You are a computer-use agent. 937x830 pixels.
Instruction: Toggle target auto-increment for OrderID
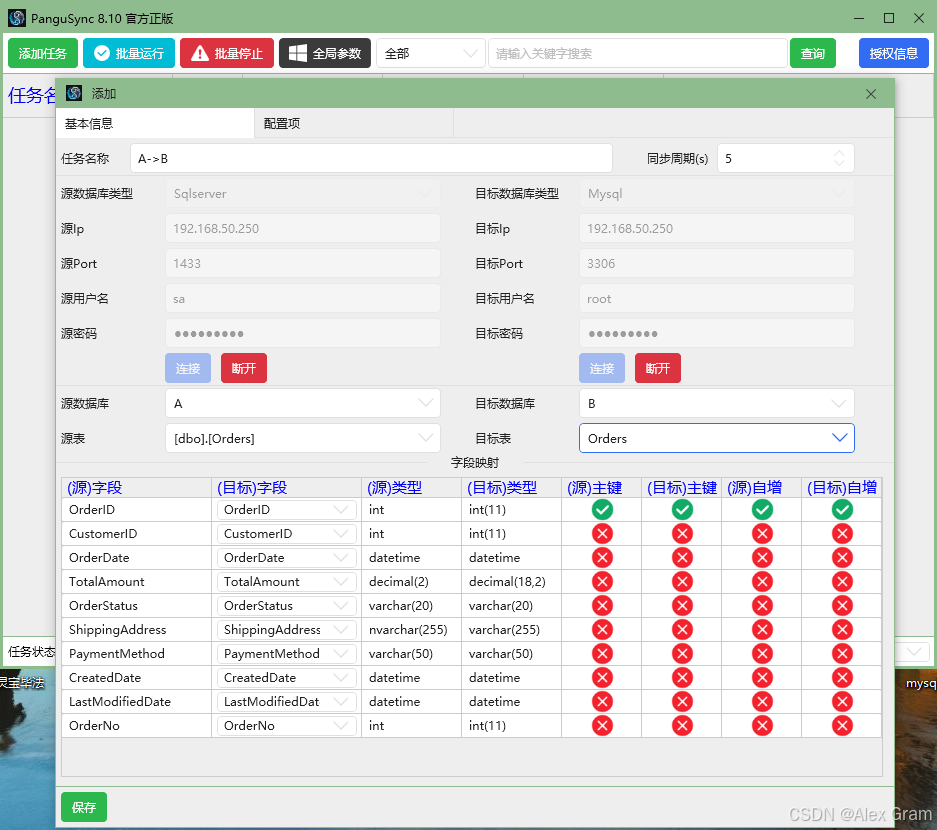tap(842, 510)
